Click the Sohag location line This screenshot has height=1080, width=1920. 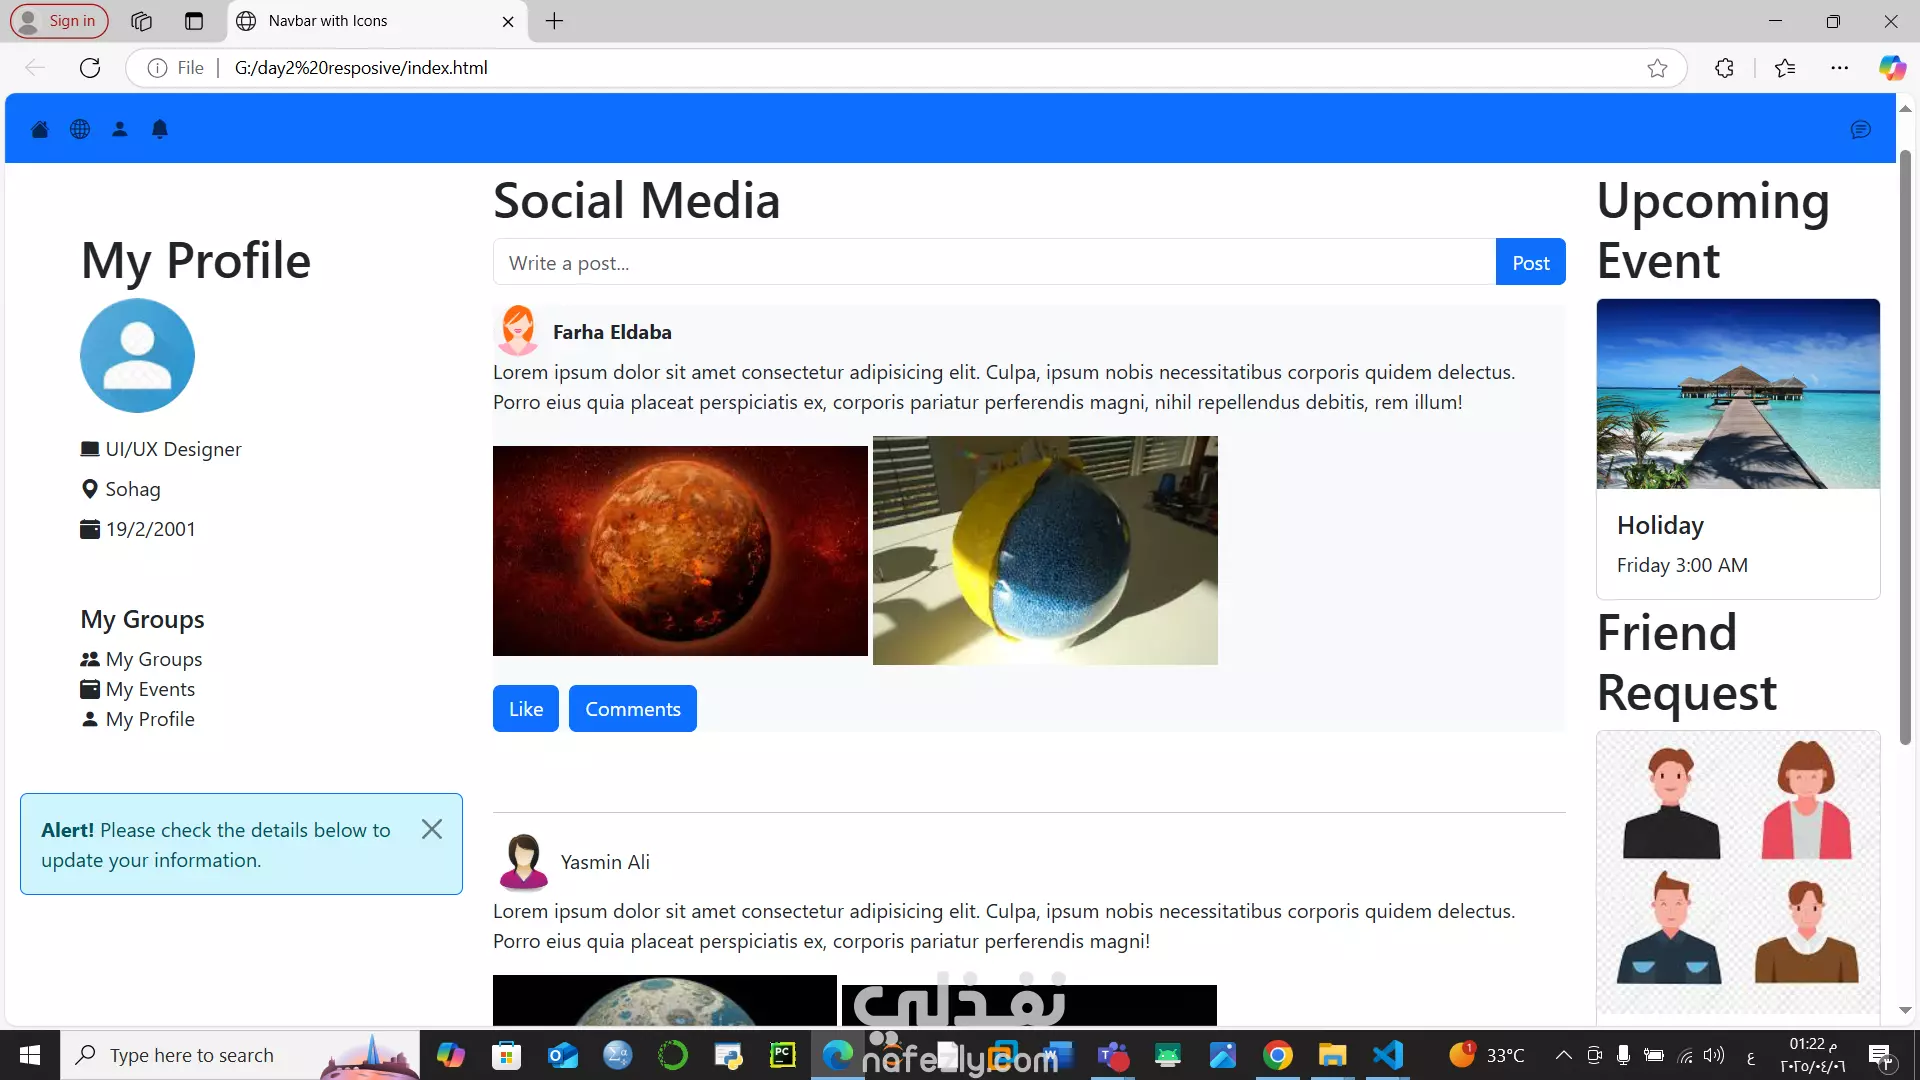pyautogui.click(x=121, y=489)
